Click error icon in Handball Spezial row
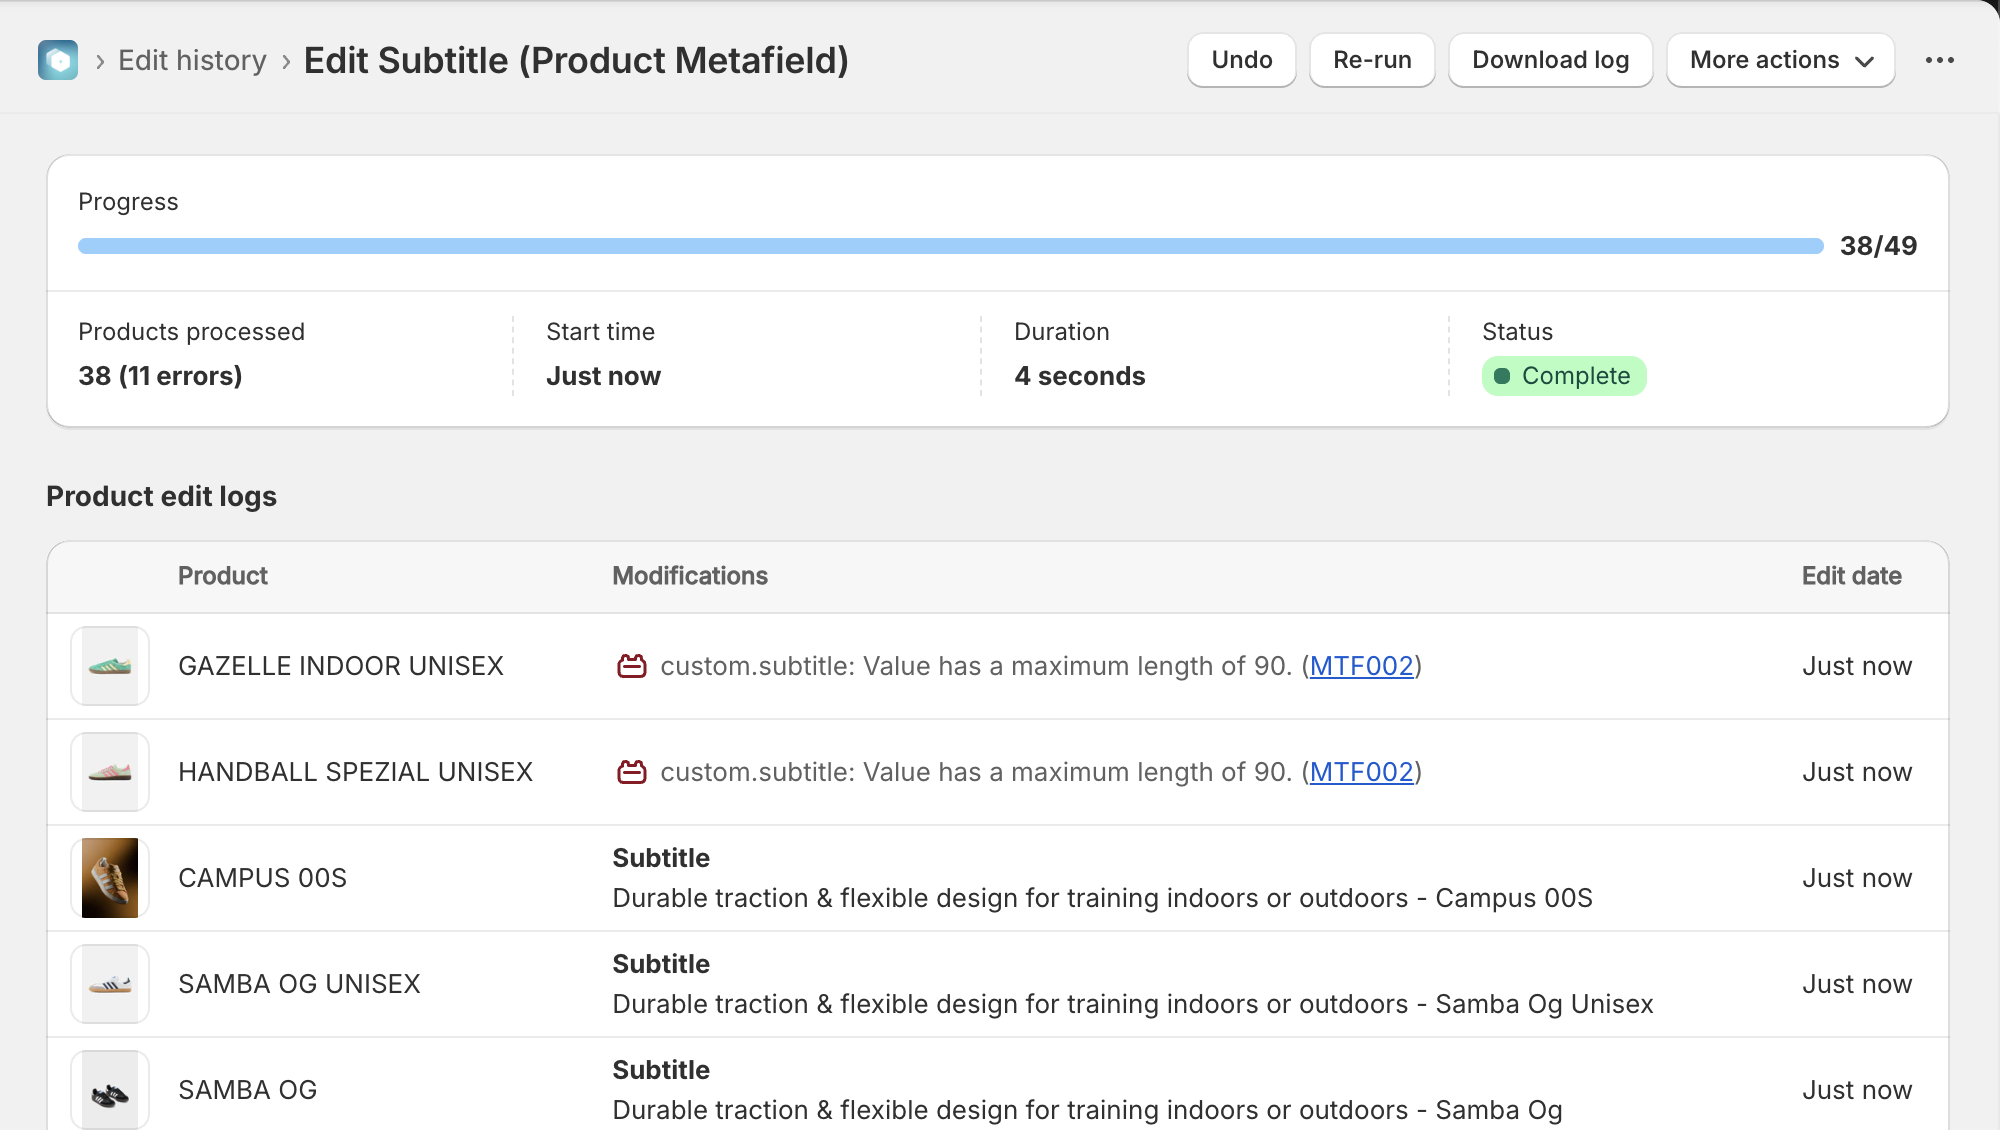Screen dimensions: 2000x1130 coord(632,772)
